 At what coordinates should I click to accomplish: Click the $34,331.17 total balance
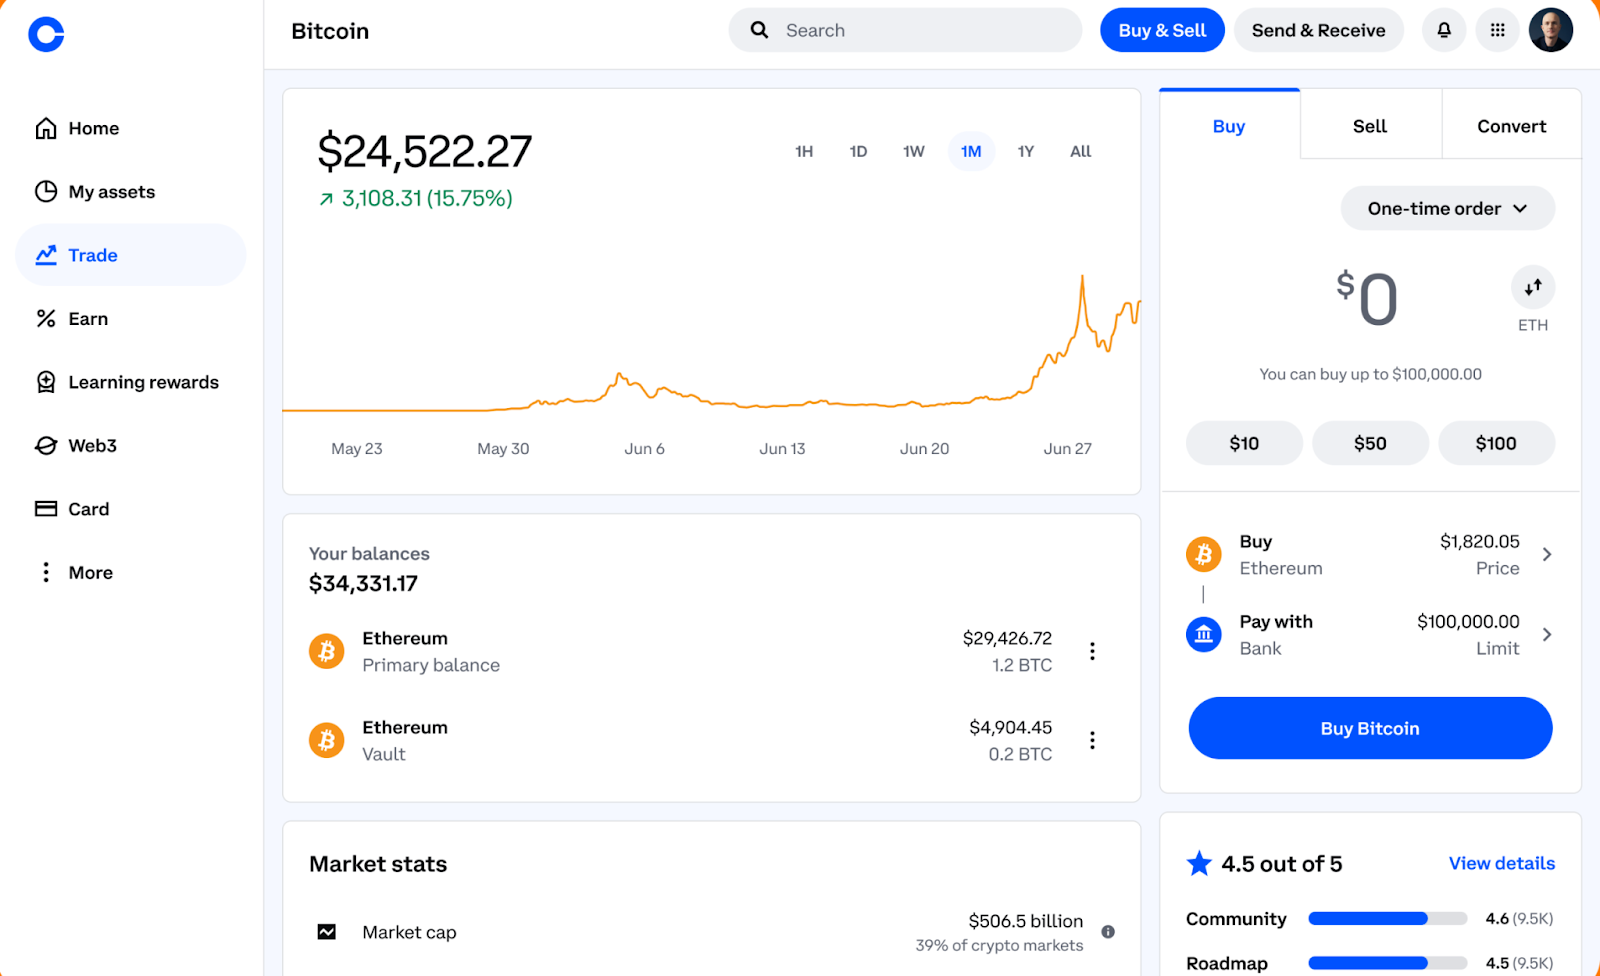pos(363,583)
